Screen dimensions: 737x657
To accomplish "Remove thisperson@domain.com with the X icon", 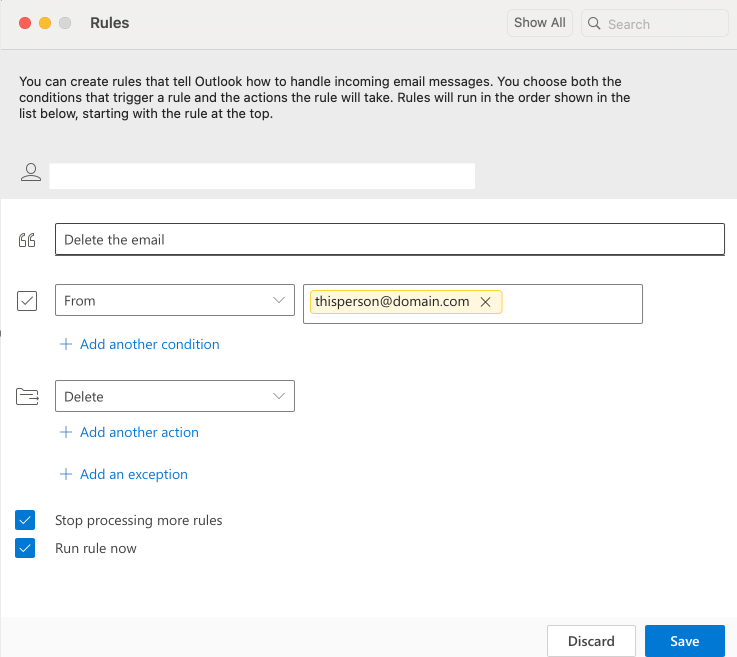I will (486, 302).
